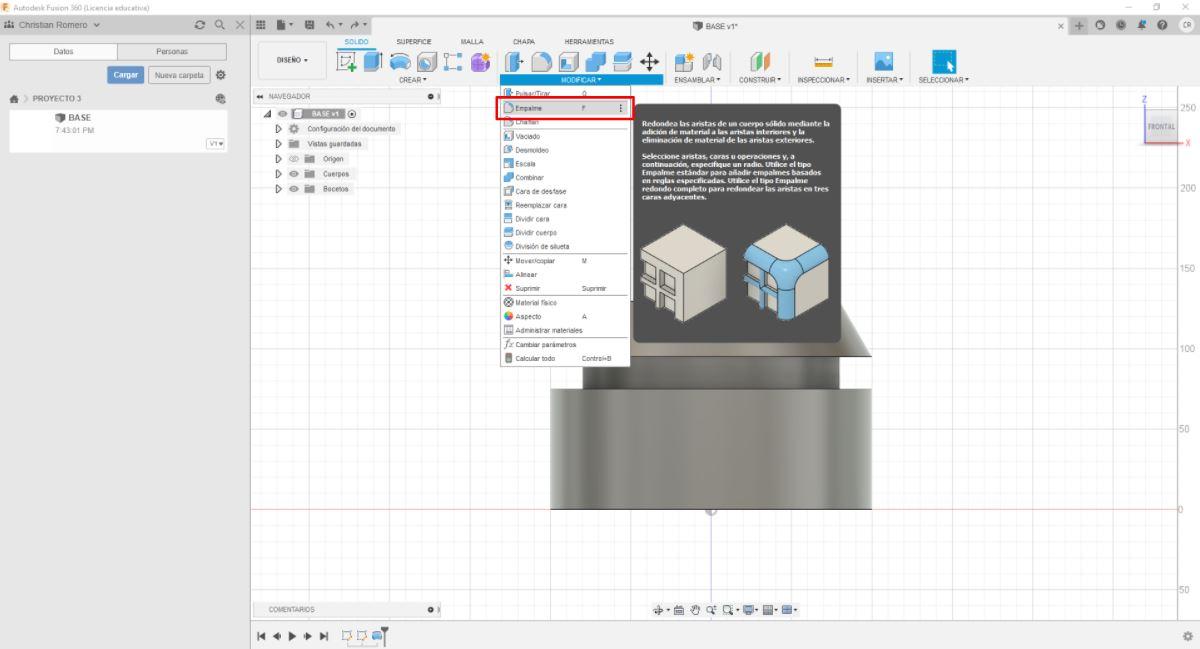Screen dimensions: 1200x649
Task: Expand the Bocetos tree node
Action: click(279, 189)
